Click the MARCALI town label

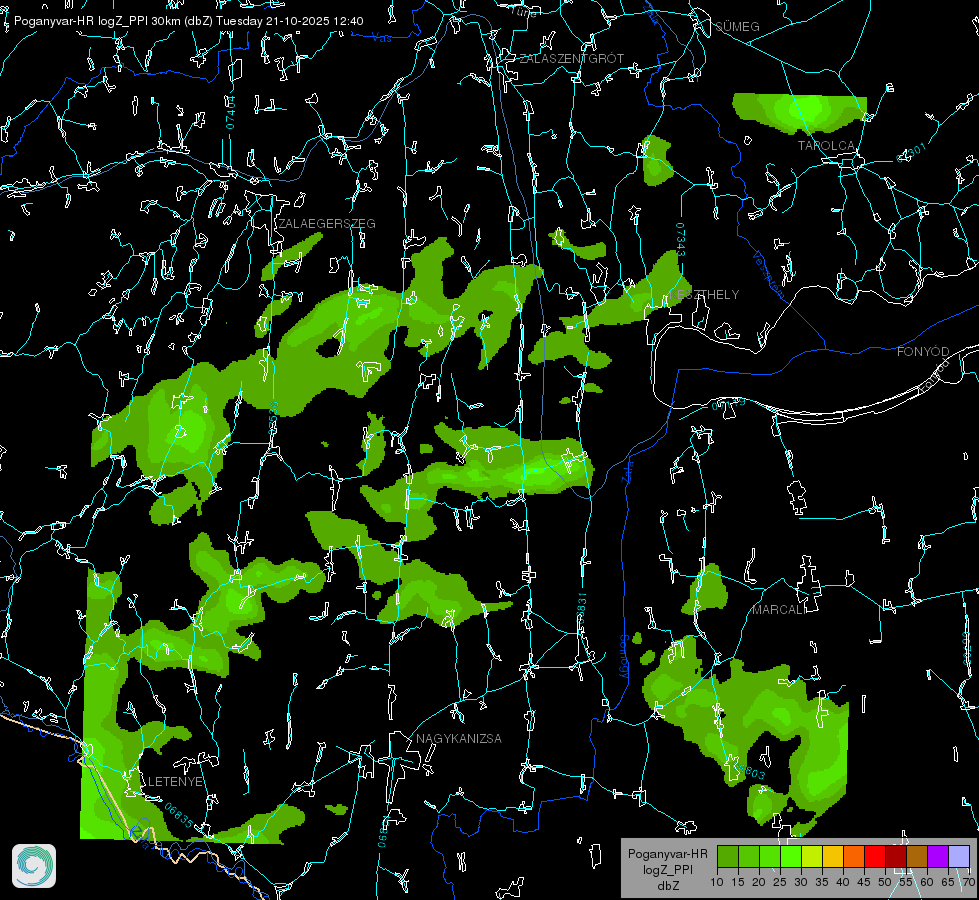point(779,610)
